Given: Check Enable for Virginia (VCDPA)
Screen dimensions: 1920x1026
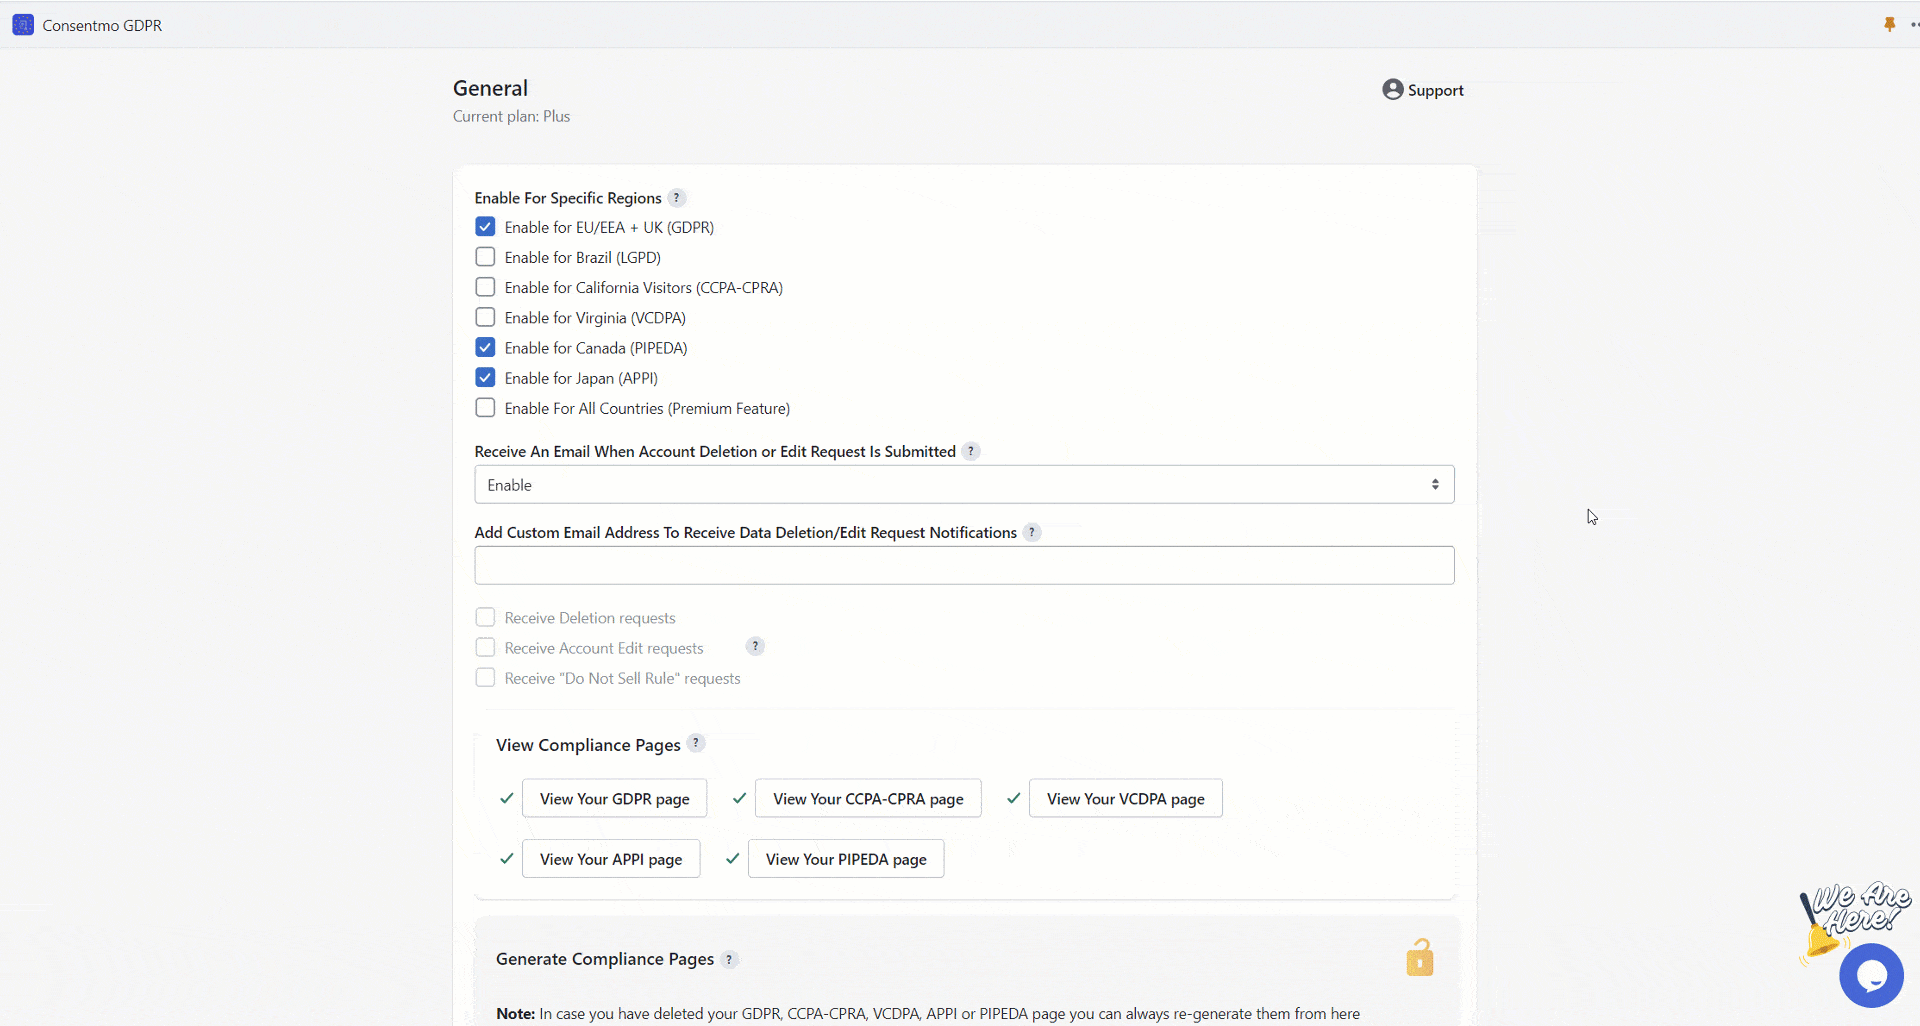Looking at the screenshot, I should pos(485,317).
